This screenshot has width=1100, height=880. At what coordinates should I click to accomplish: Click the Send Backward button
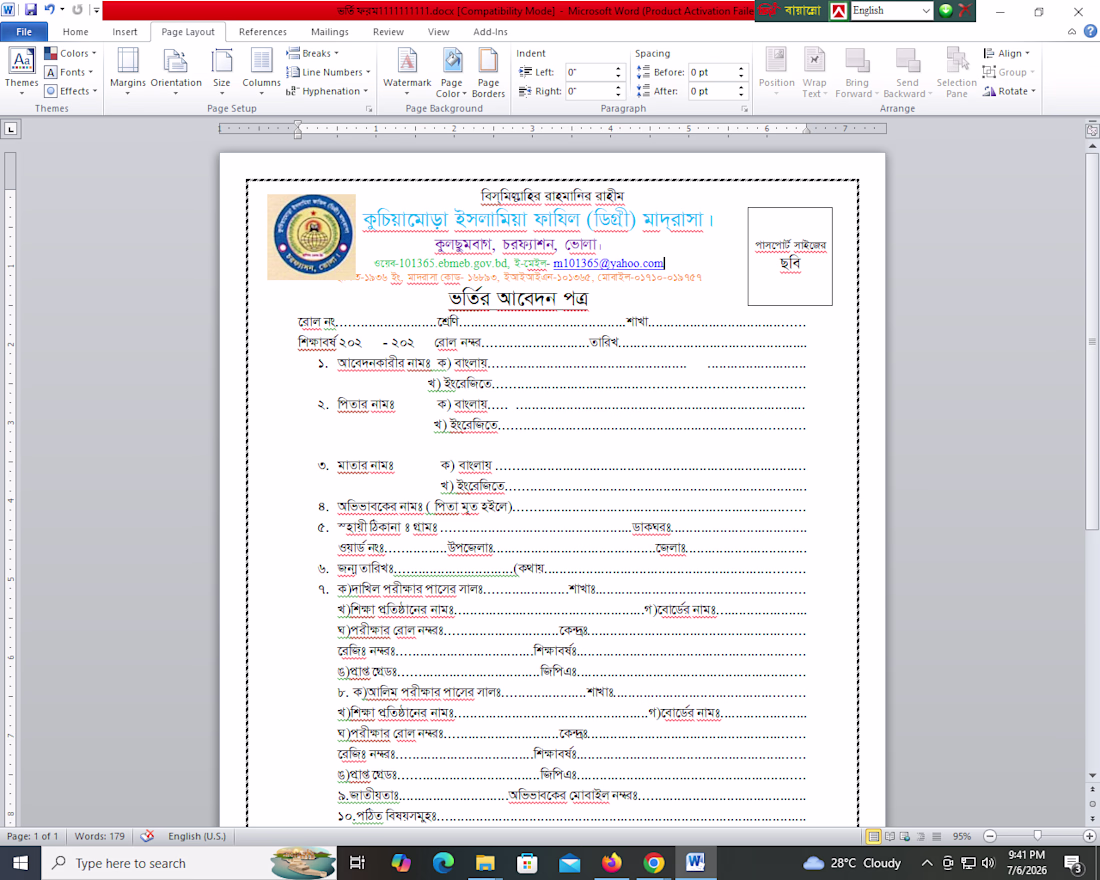tap(907, 72)
